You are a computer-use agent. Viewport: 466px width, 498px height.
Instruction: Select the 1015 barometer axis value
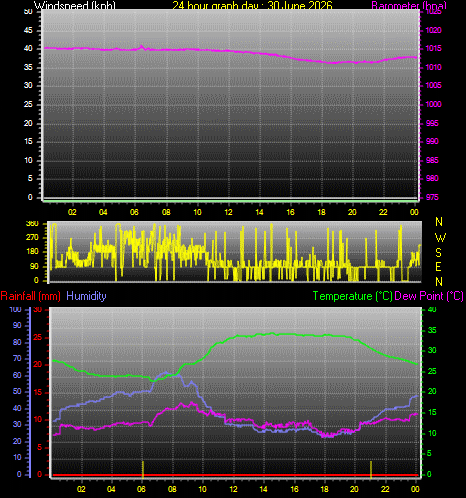point(433,49)
